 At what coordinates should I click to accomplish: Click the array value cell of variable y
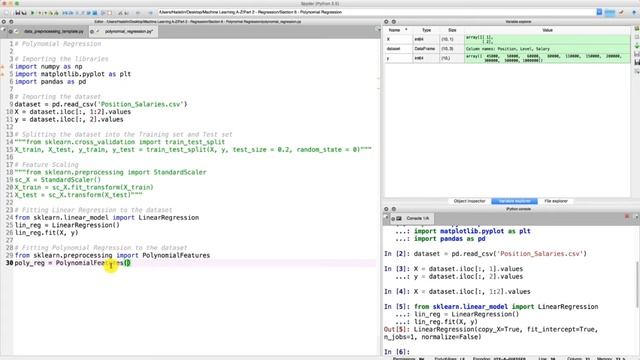click(547, 58)
